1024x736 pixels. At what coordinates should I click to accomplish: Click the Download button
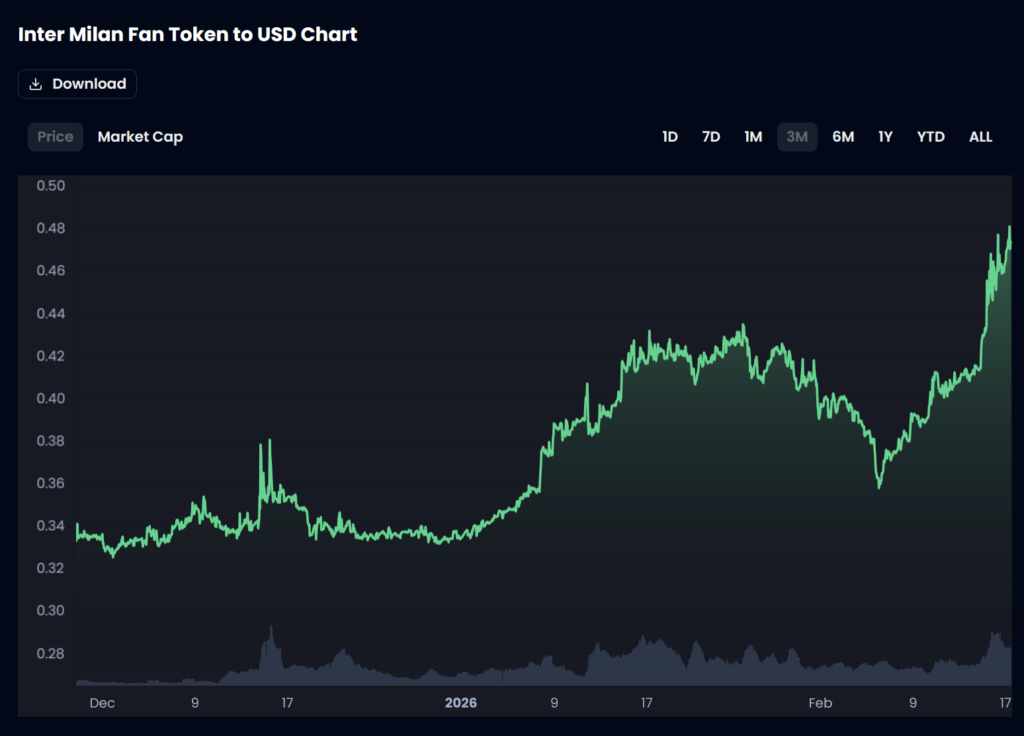[x=77, y=84]
